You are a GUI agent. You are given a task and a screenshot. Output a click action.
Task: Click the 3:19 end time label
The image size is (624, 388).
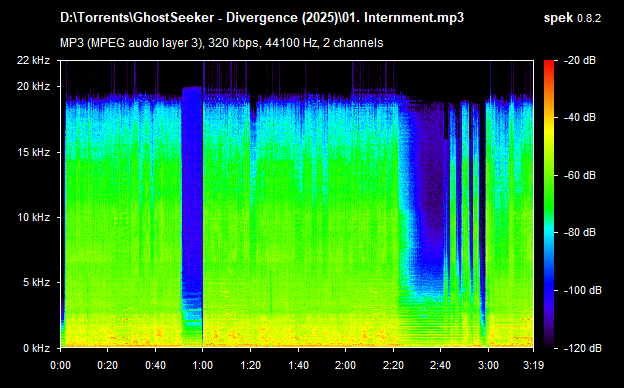533,365
